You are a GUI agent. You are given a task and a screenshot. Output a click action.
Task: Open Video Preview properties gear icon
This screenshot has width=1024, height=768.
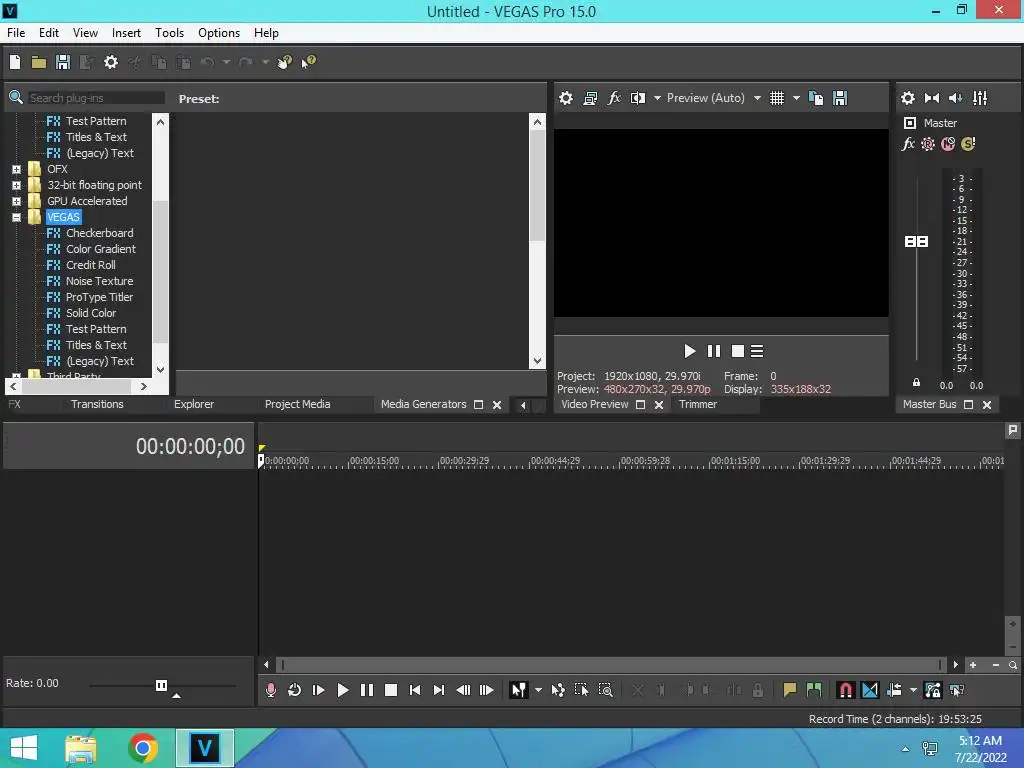566,98
